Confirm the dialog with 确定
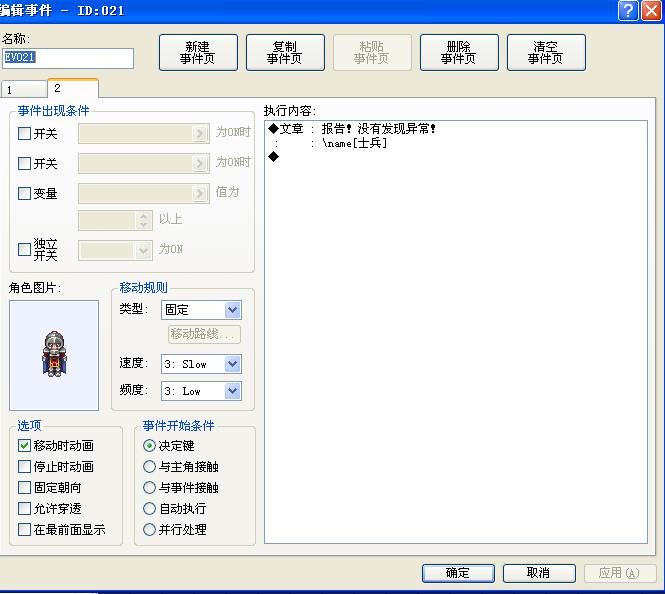Image resolution: width=665 pixels, height=594 pixels. [x=458, y=573]
